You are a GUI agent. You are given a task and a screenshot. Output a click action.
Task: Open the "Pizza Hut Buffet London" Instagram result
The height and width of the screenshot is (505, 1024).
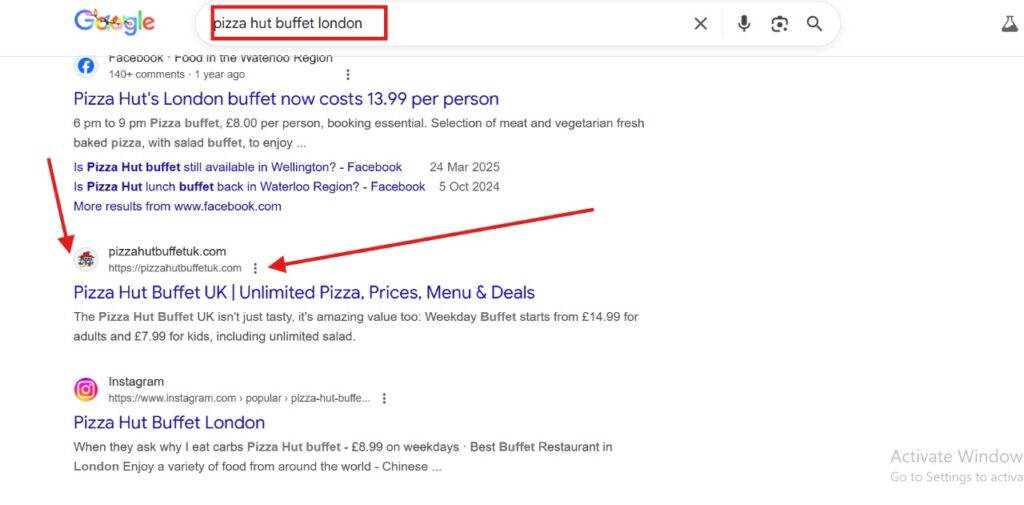169,422
